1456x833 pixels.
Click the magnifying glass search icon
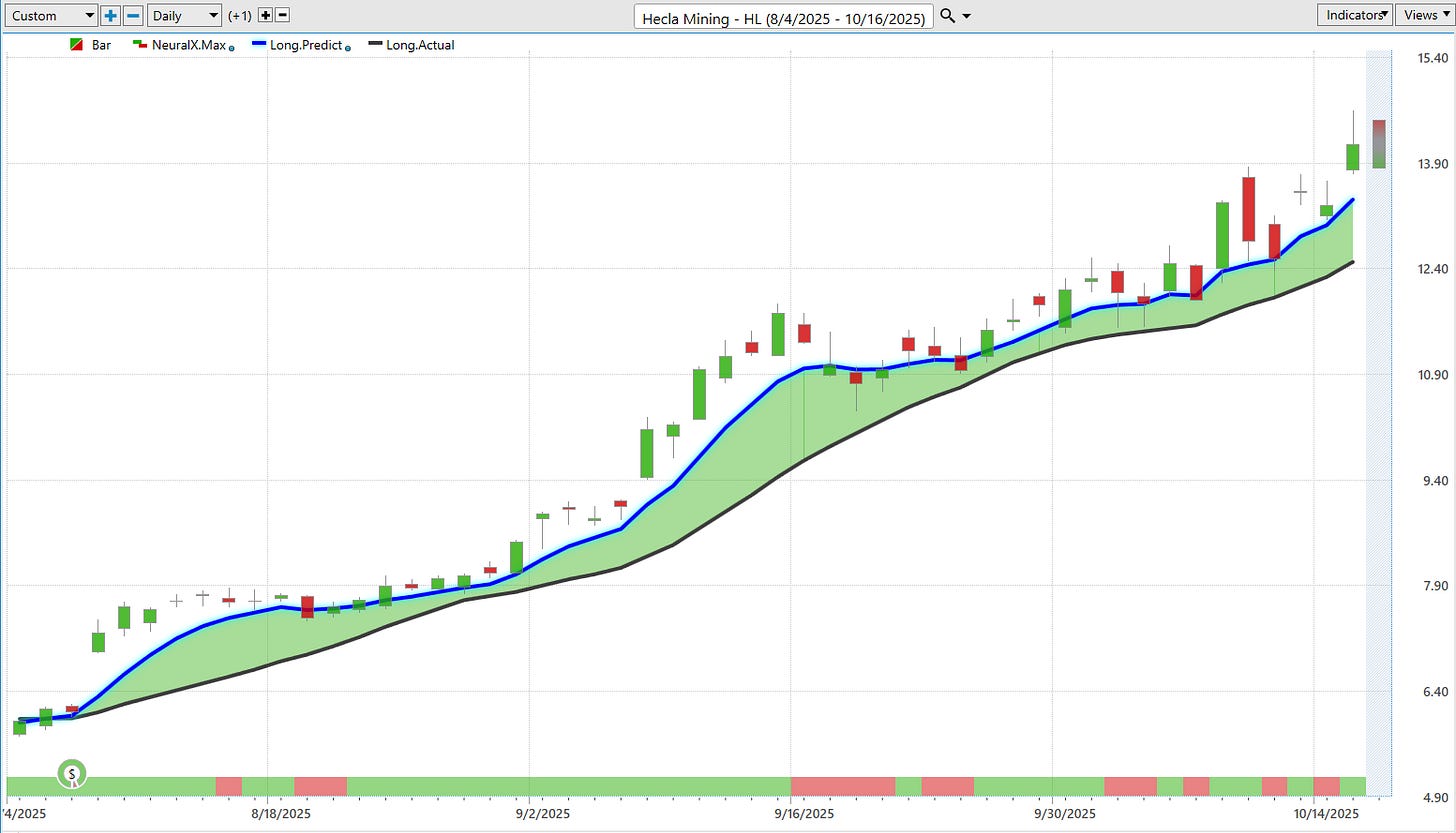point(949,16)
